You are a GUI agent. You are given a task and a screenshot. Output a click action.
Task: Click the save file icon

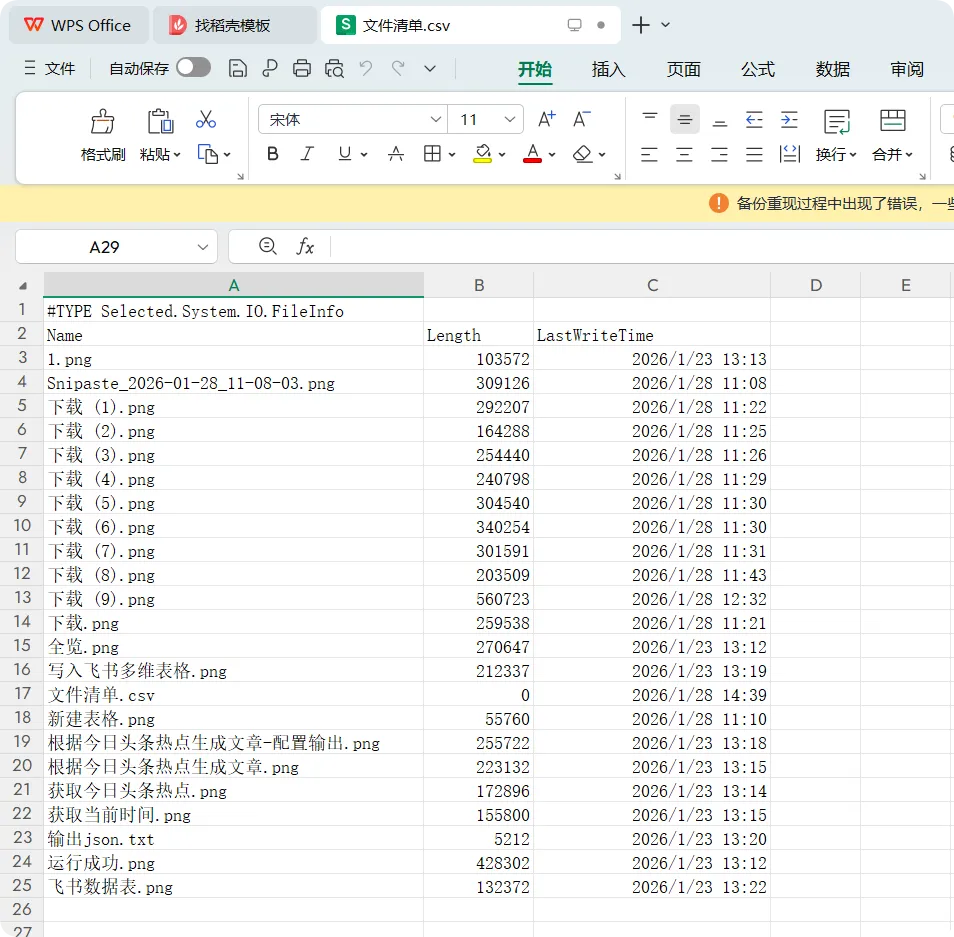point(237,68)
